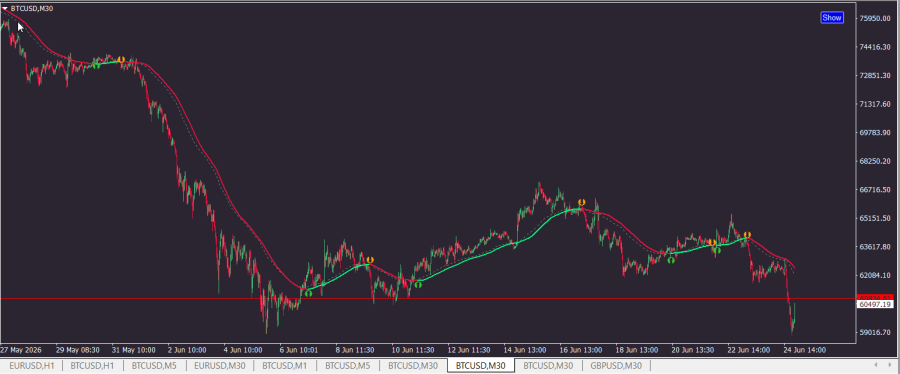Click the 29 May 08:30 time label

[78, 350]
